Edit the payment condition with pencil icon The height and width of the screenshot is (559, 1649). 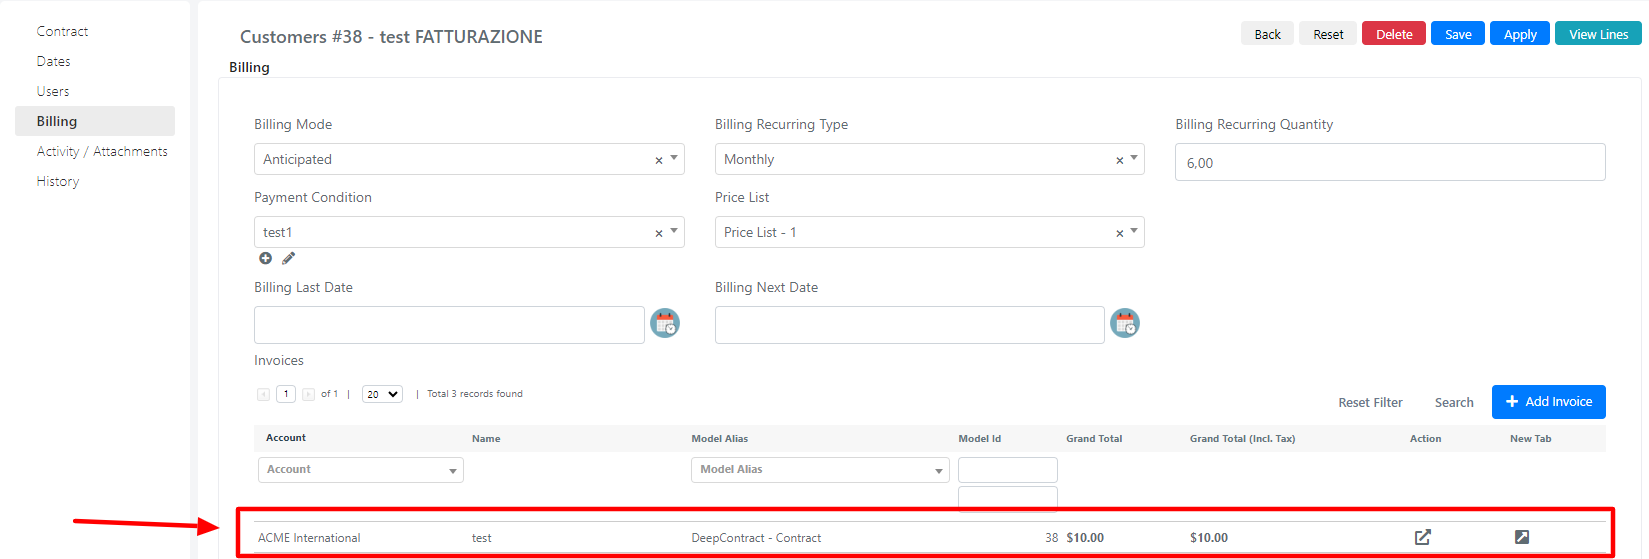pyautogui.click(x=289, y=258)
